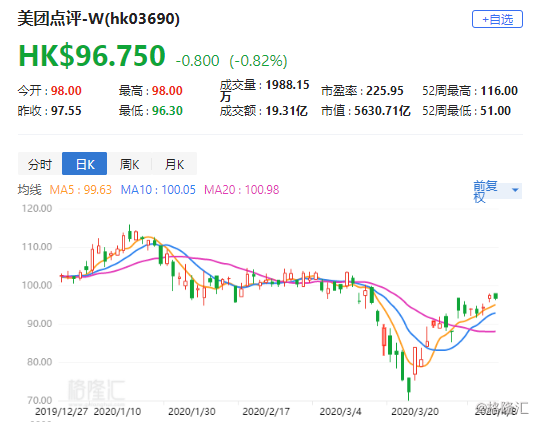
Task: Click the 2020/1/10 date axis label
Action: (117, 411)
